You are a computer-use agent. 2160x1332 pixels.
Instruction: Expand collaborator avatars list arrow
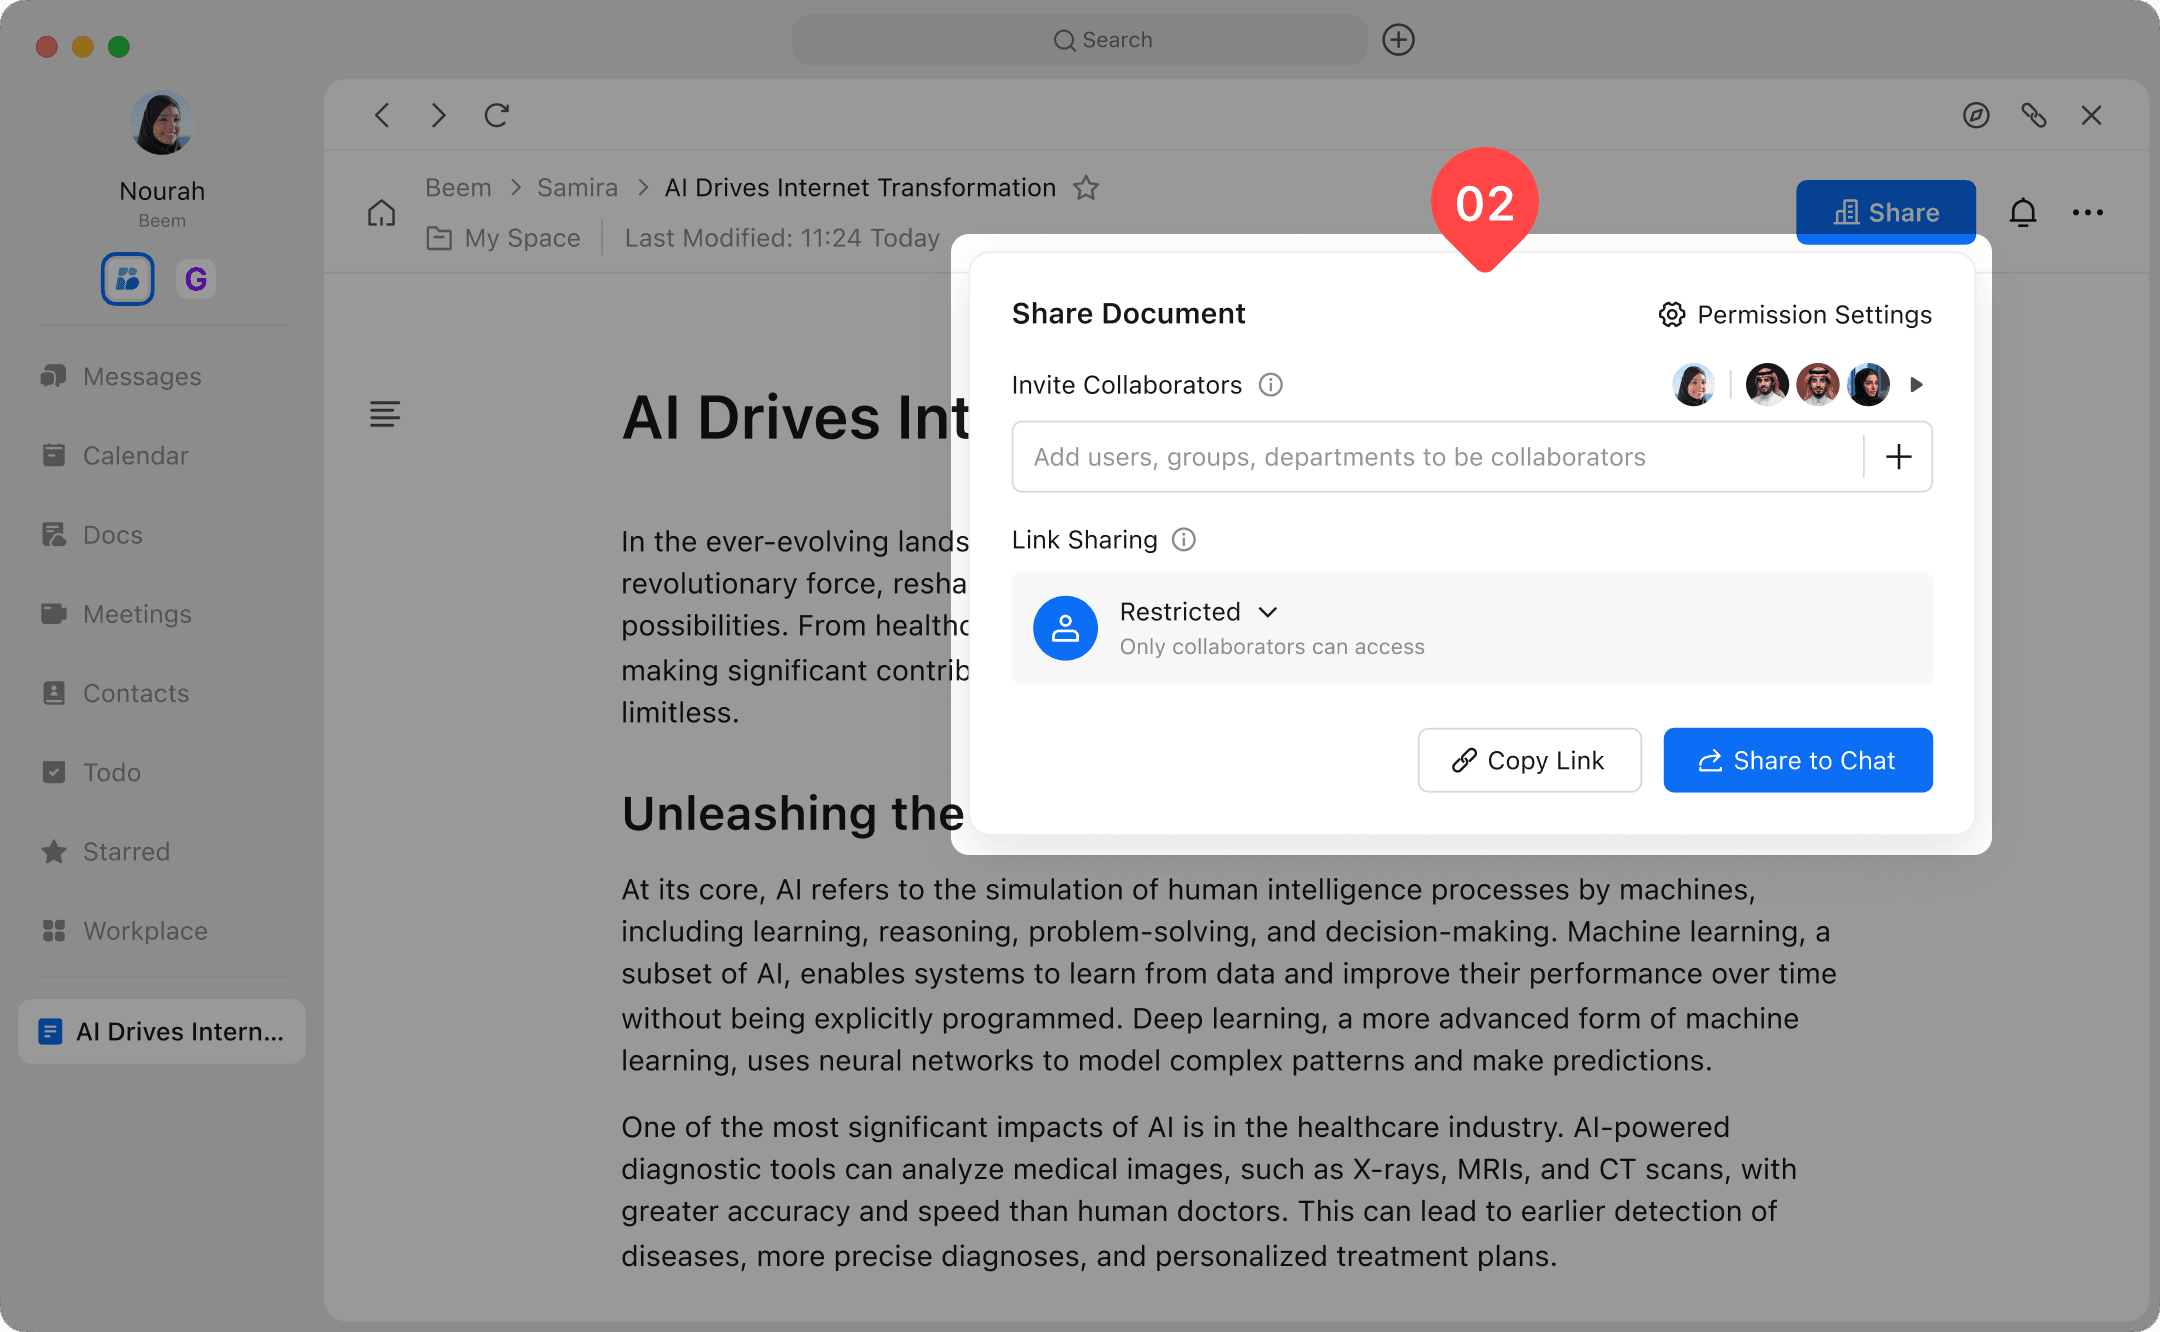click(x=1916, y=385)
